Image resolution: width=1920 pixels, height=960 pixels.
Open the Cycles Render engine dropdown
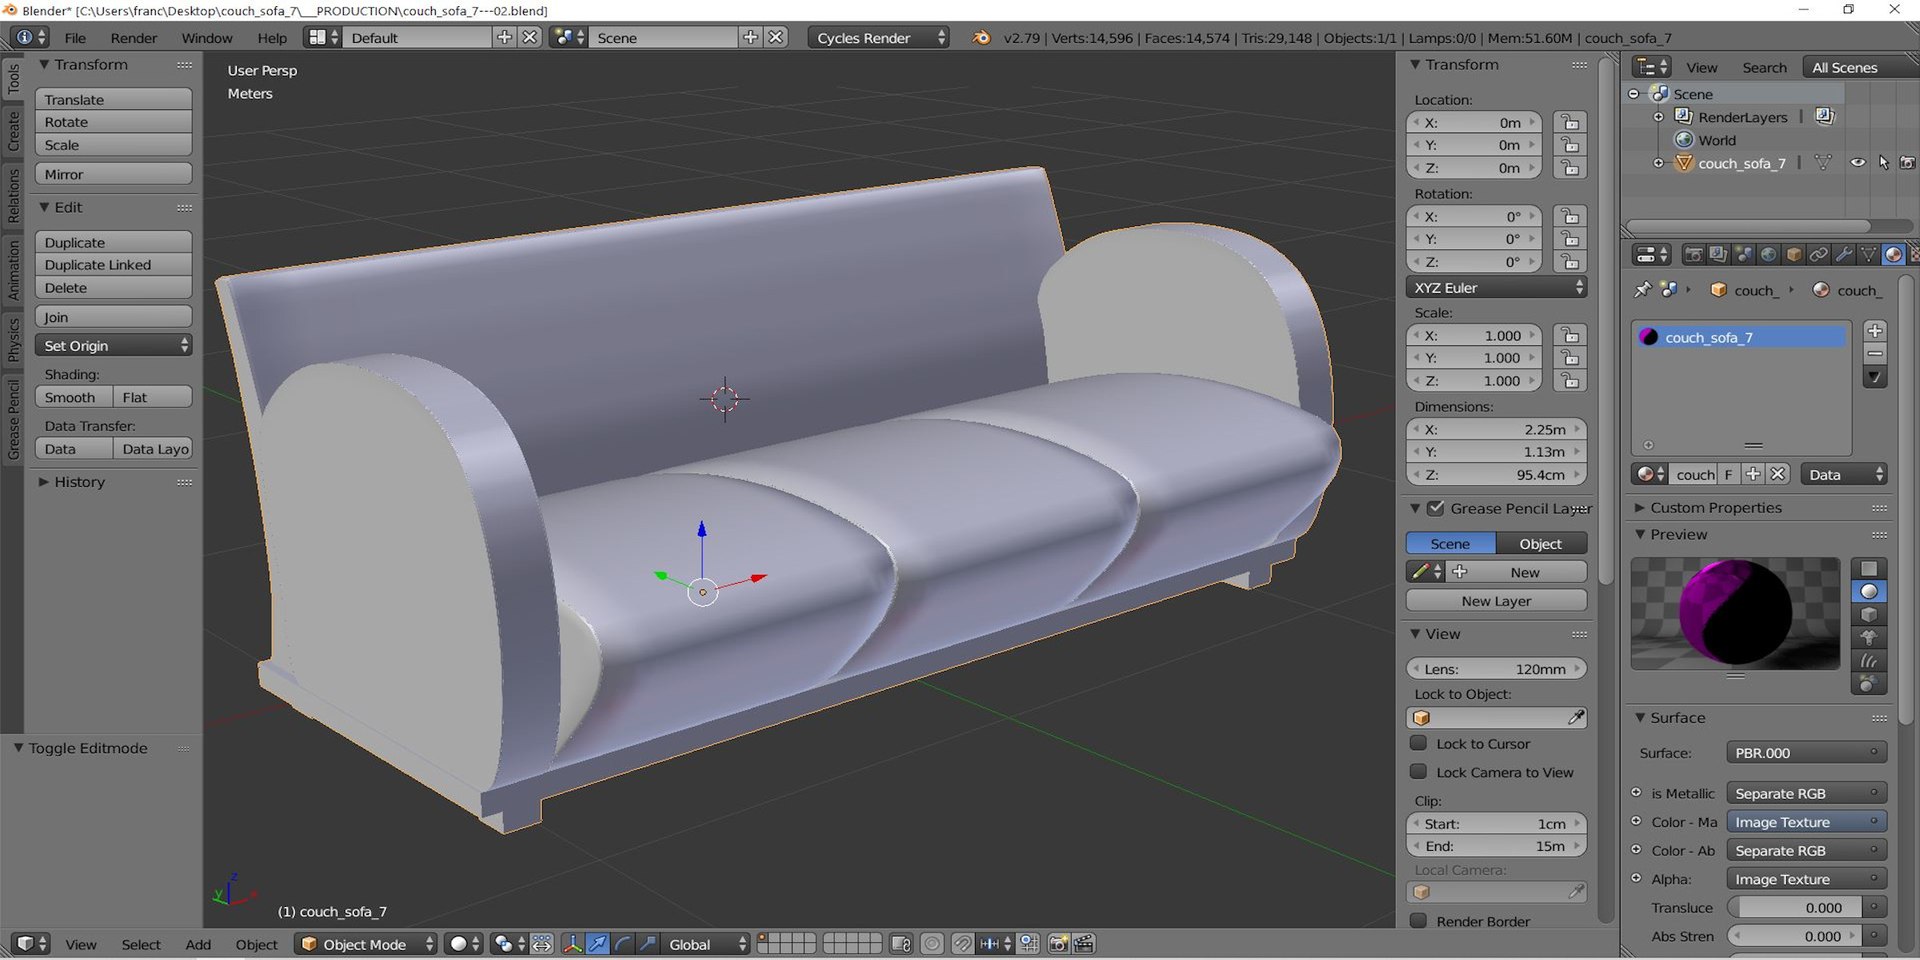[x=877, y=38]
